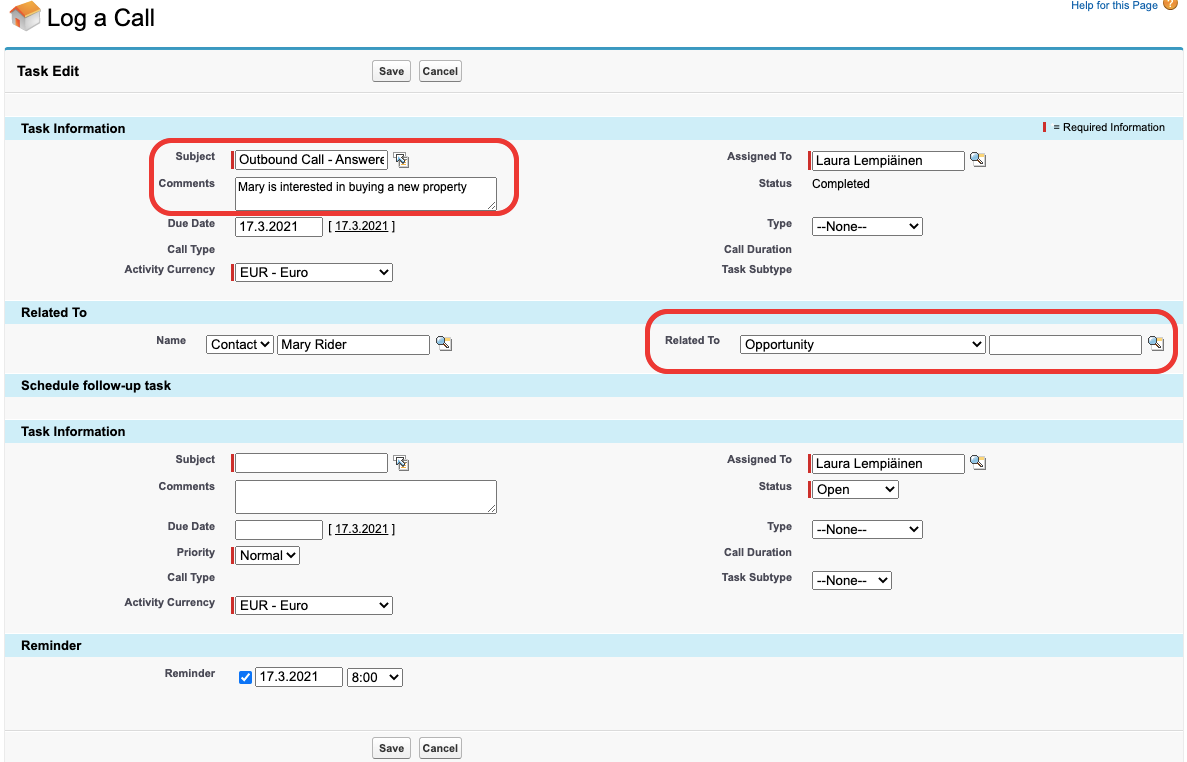Viewport: 1187px width, 762px height.
Task: Open the Type dropdown in follow-up task section
Action: [867, 530]
